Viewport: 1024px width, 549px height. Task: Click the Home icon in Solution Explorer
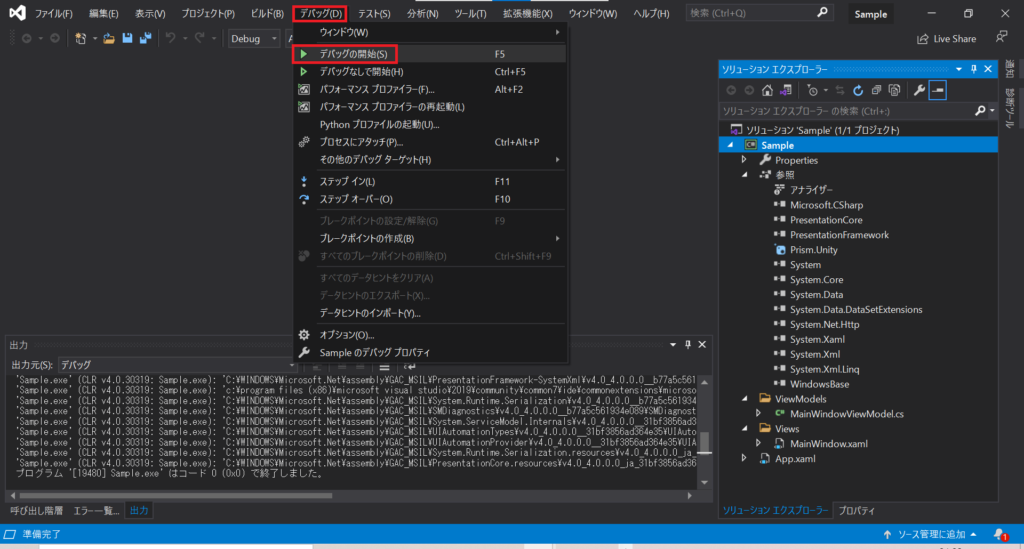(x=767, y=90)
